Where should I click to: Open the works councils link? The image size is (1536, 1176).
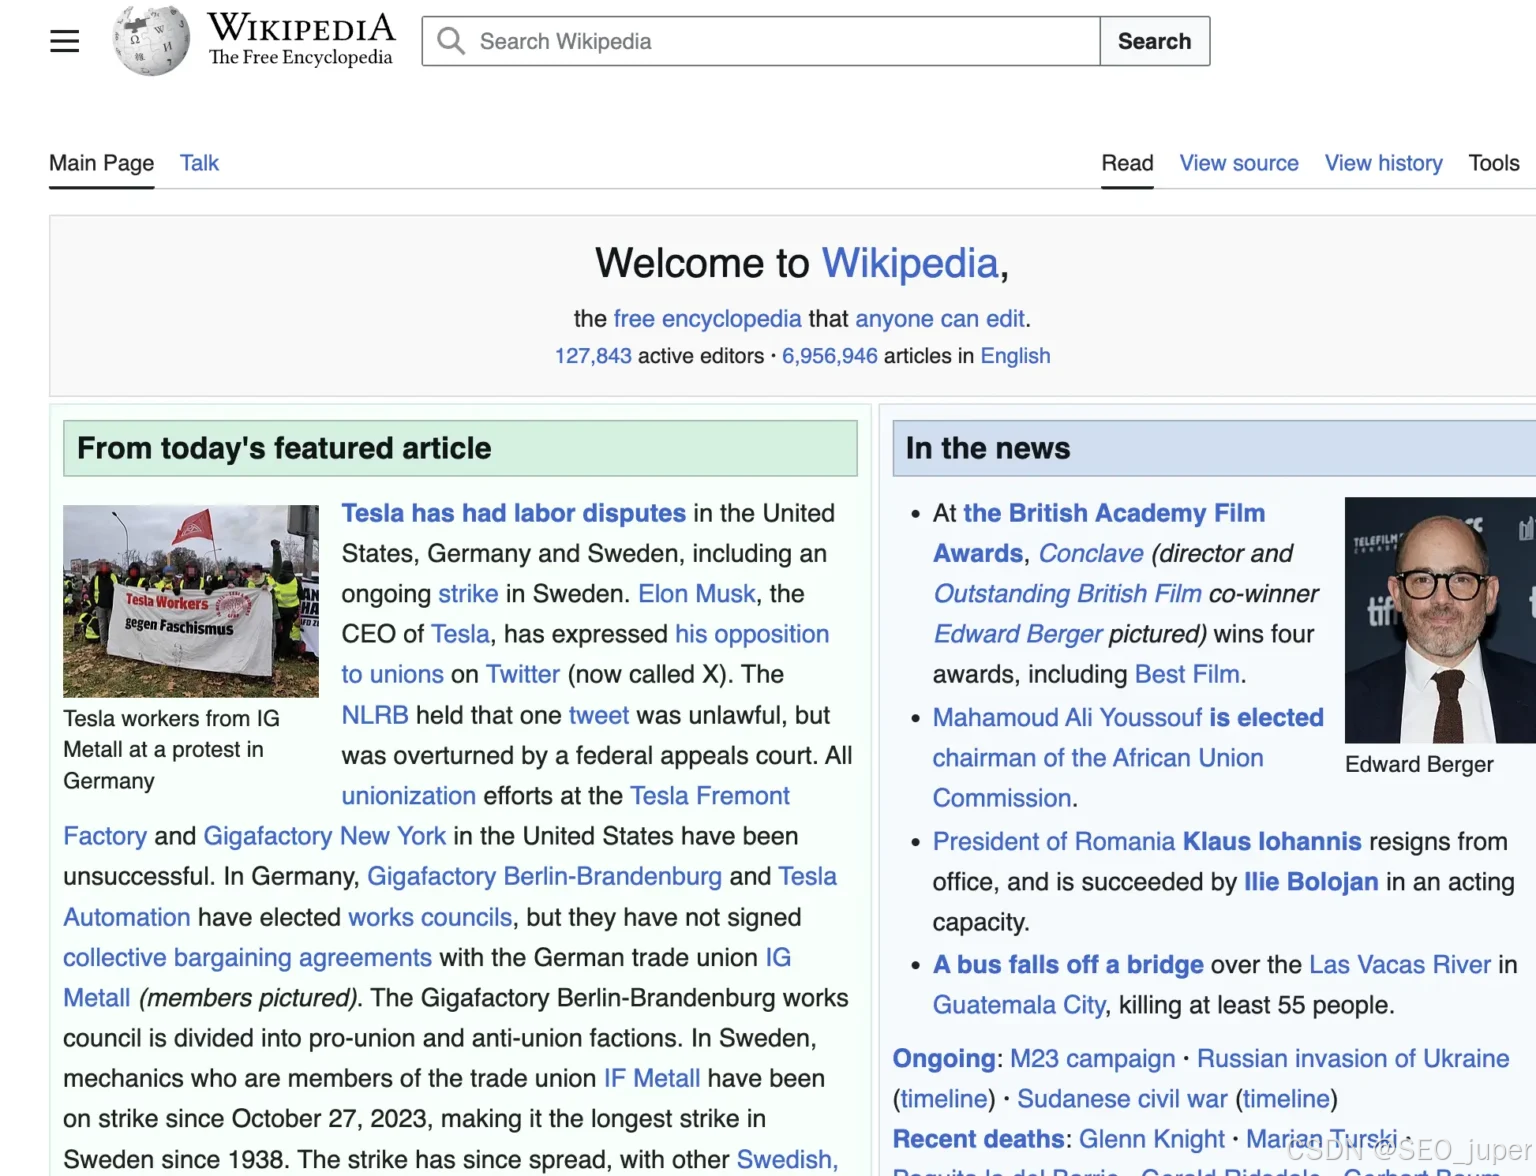click(x=430, y=917)
